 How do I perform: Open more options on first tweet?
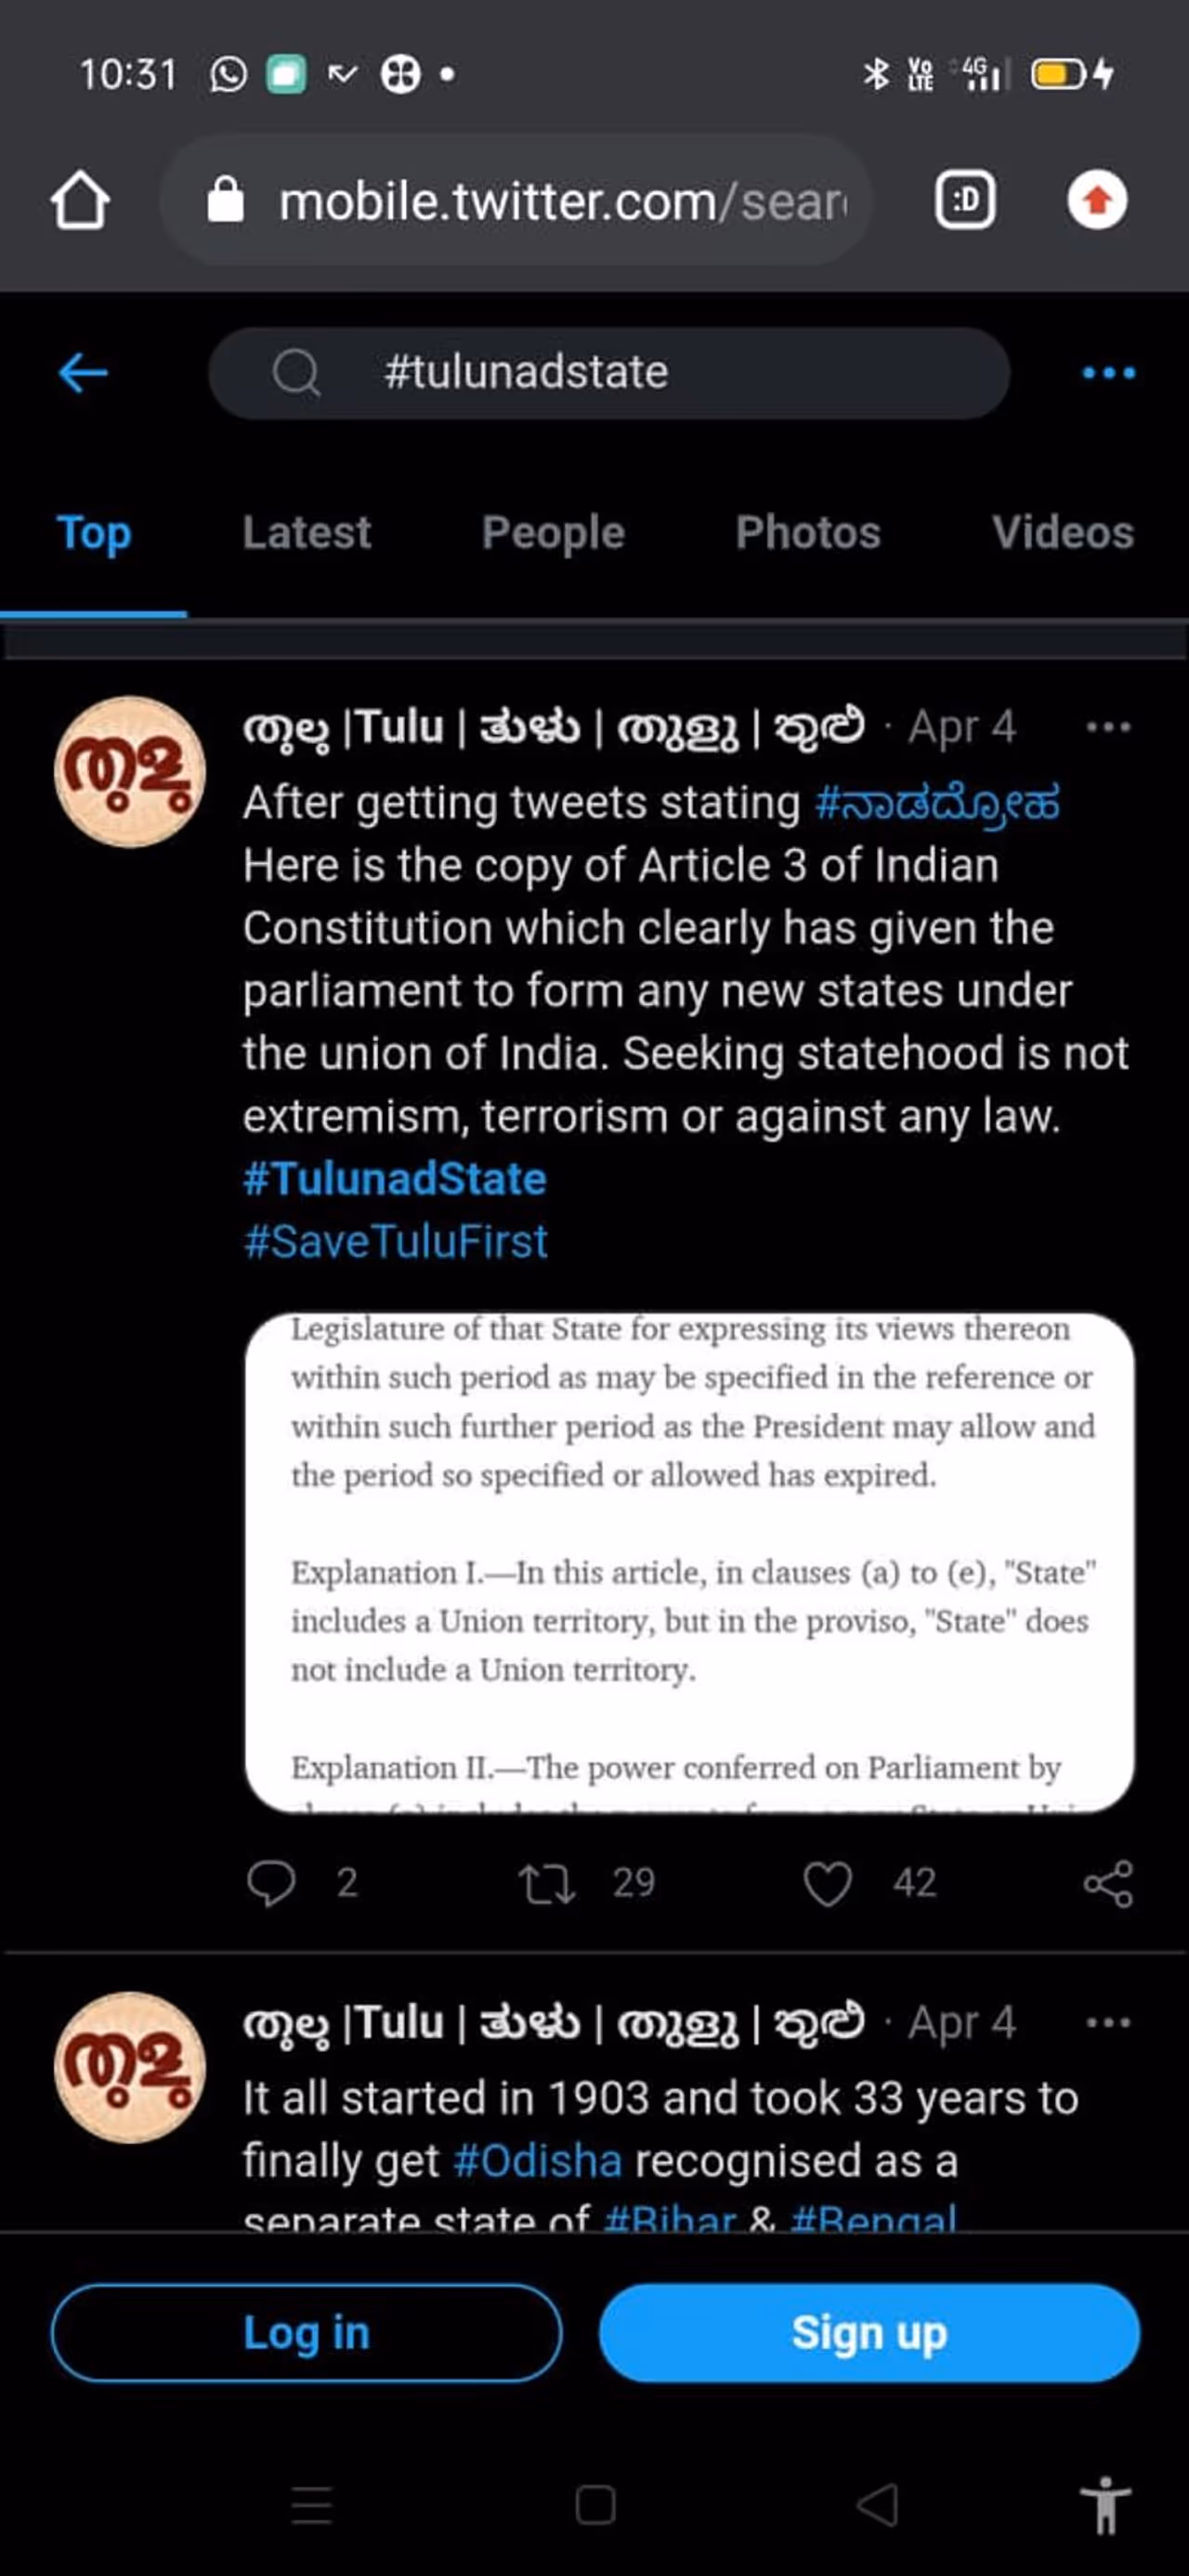(1108, 727)
